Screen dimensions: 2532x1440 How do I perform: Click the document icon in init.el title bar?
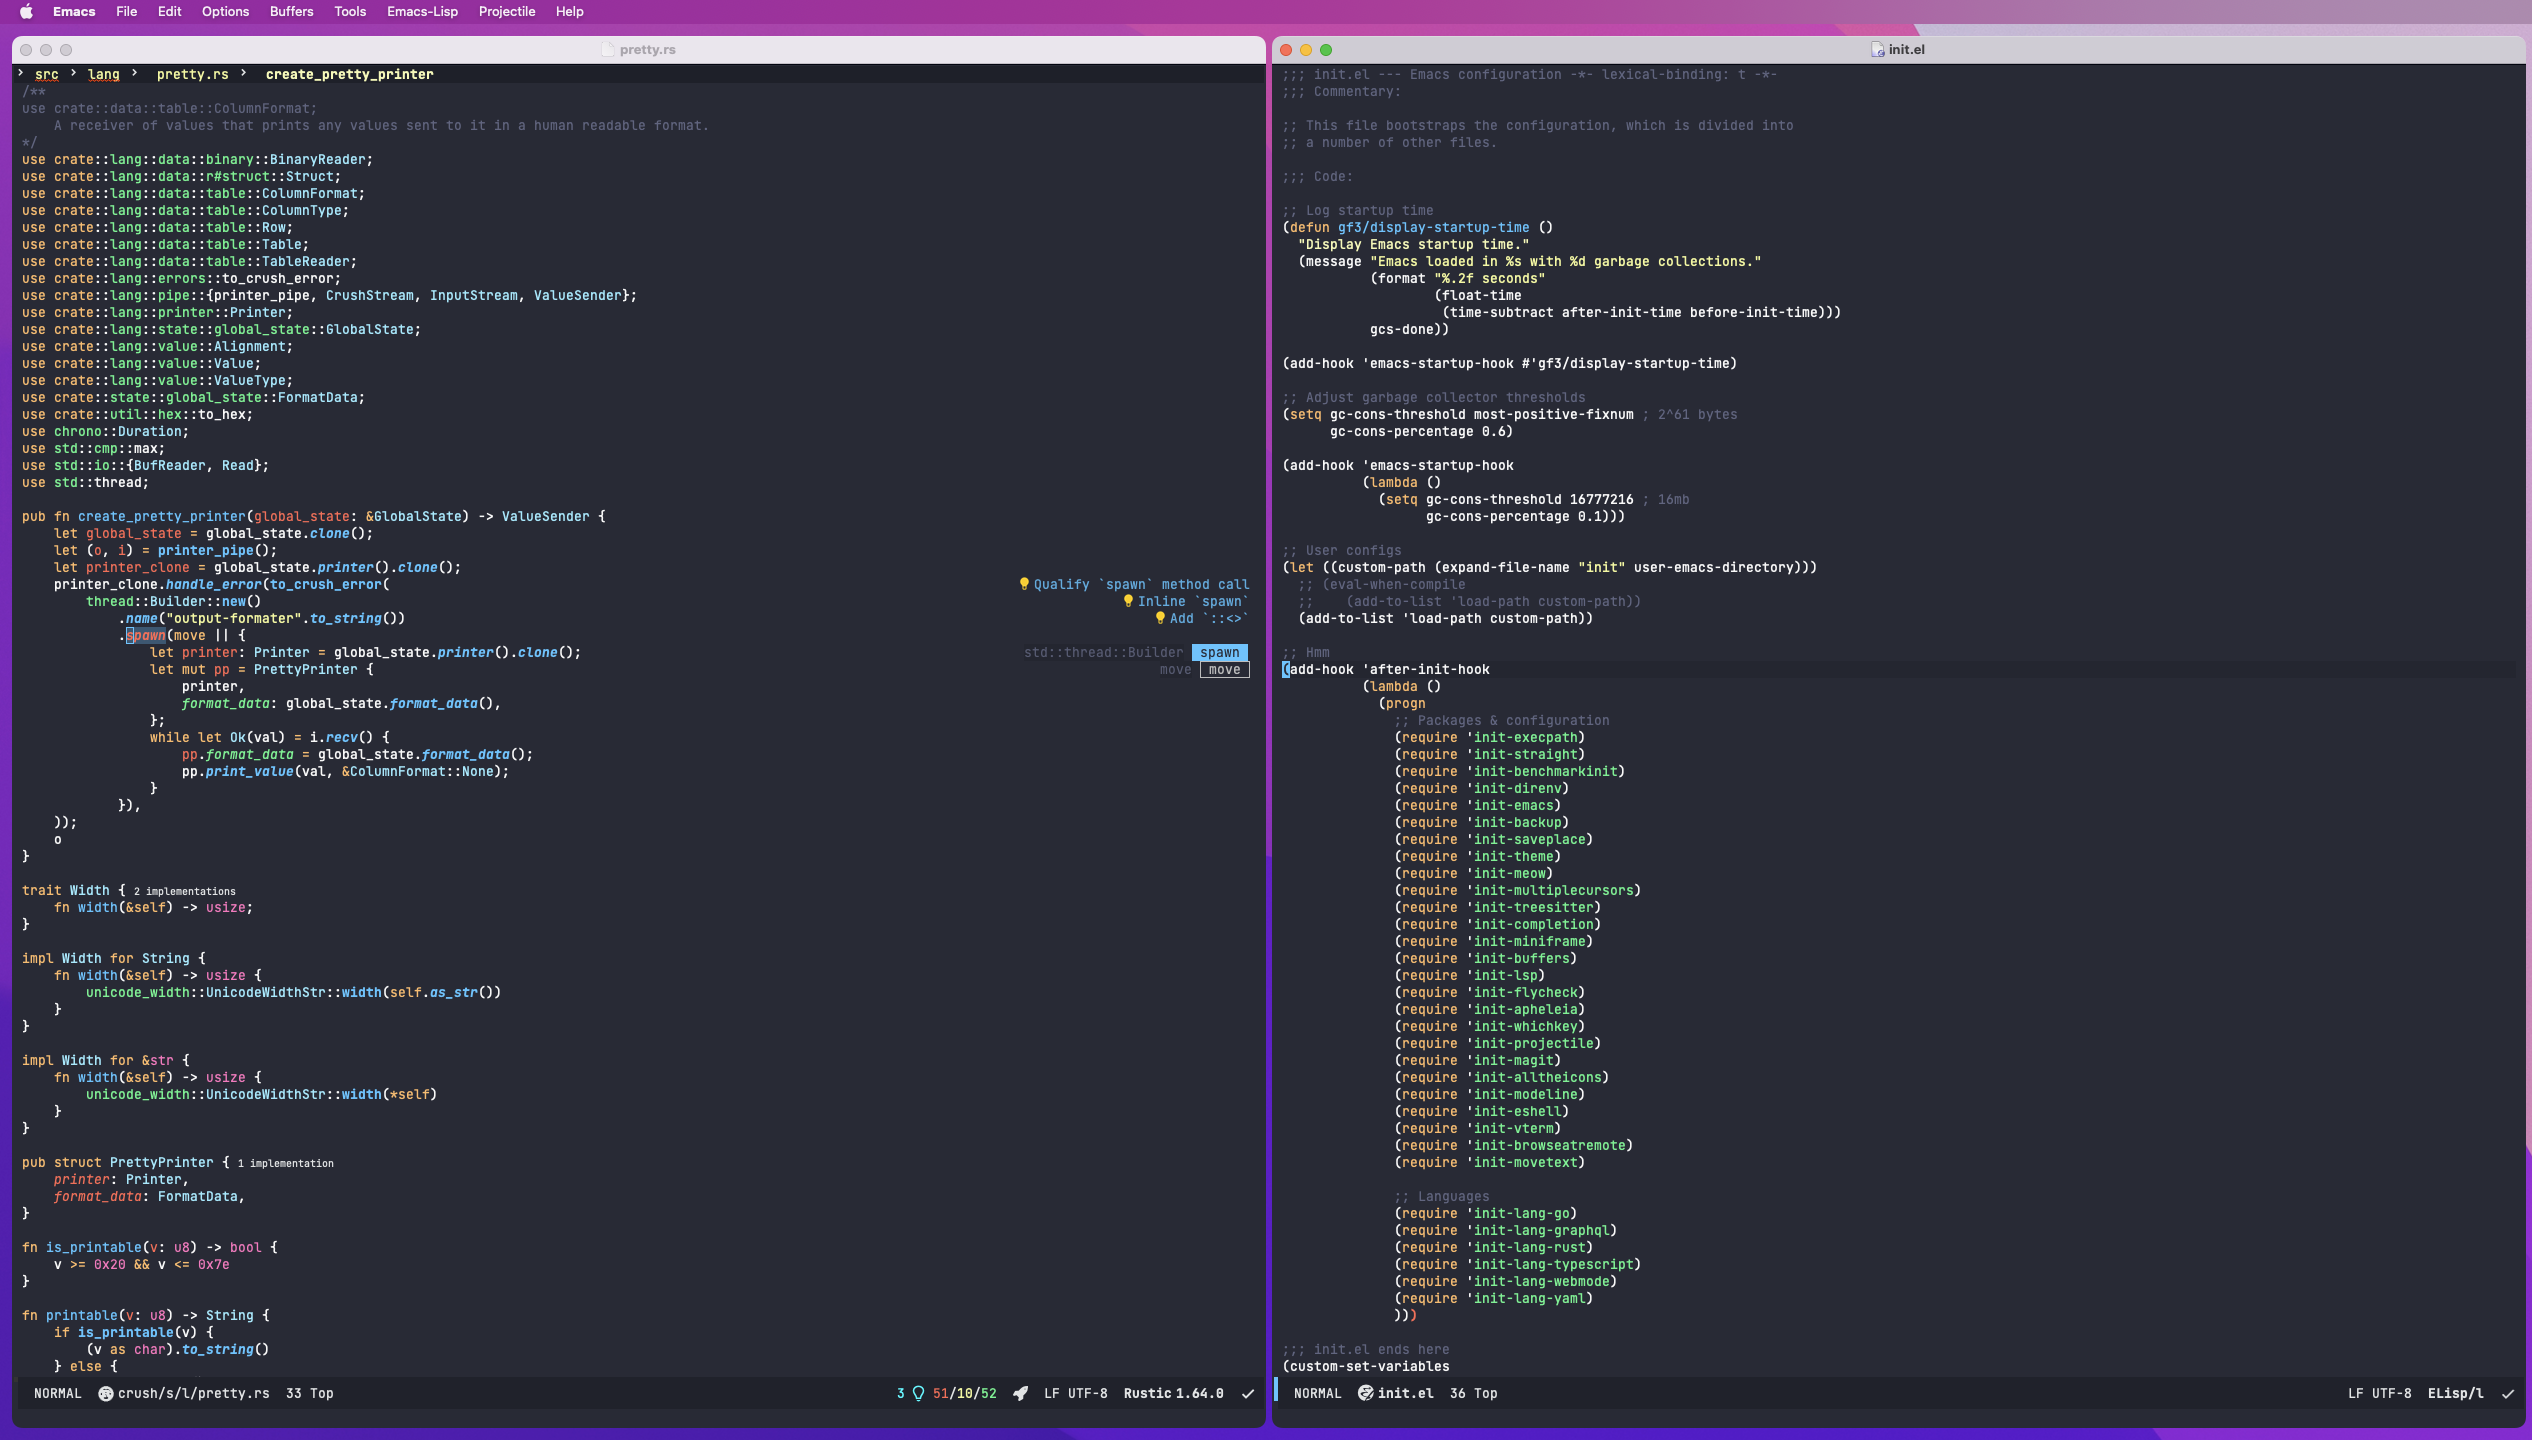click(x=1878, y=50)
